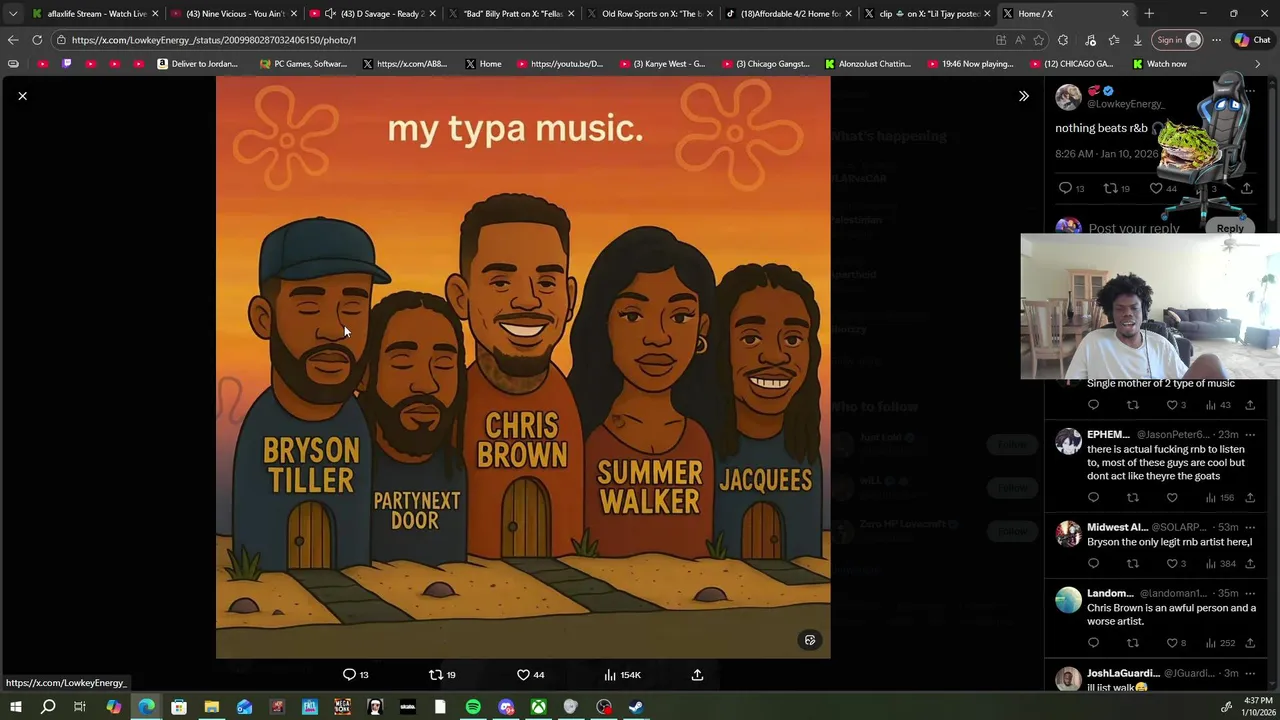Open a new browser tab with plus
This screenshot has width=1280, height=720.
[1149, 14]
